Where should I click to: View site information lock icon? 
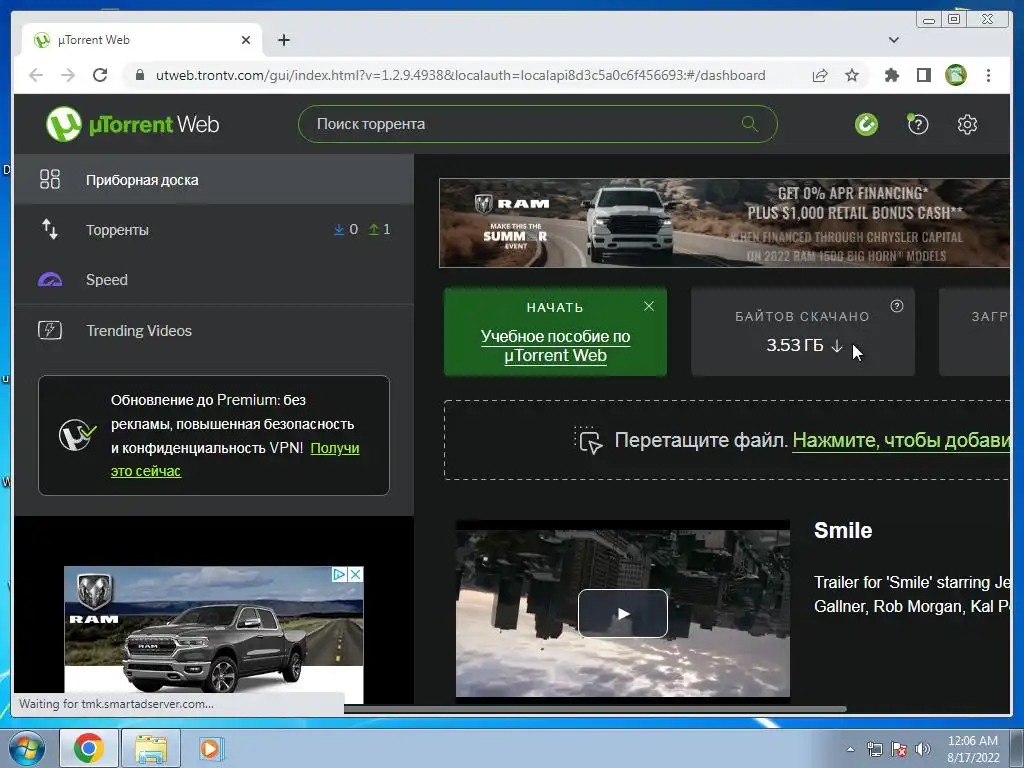click(140, 75)
